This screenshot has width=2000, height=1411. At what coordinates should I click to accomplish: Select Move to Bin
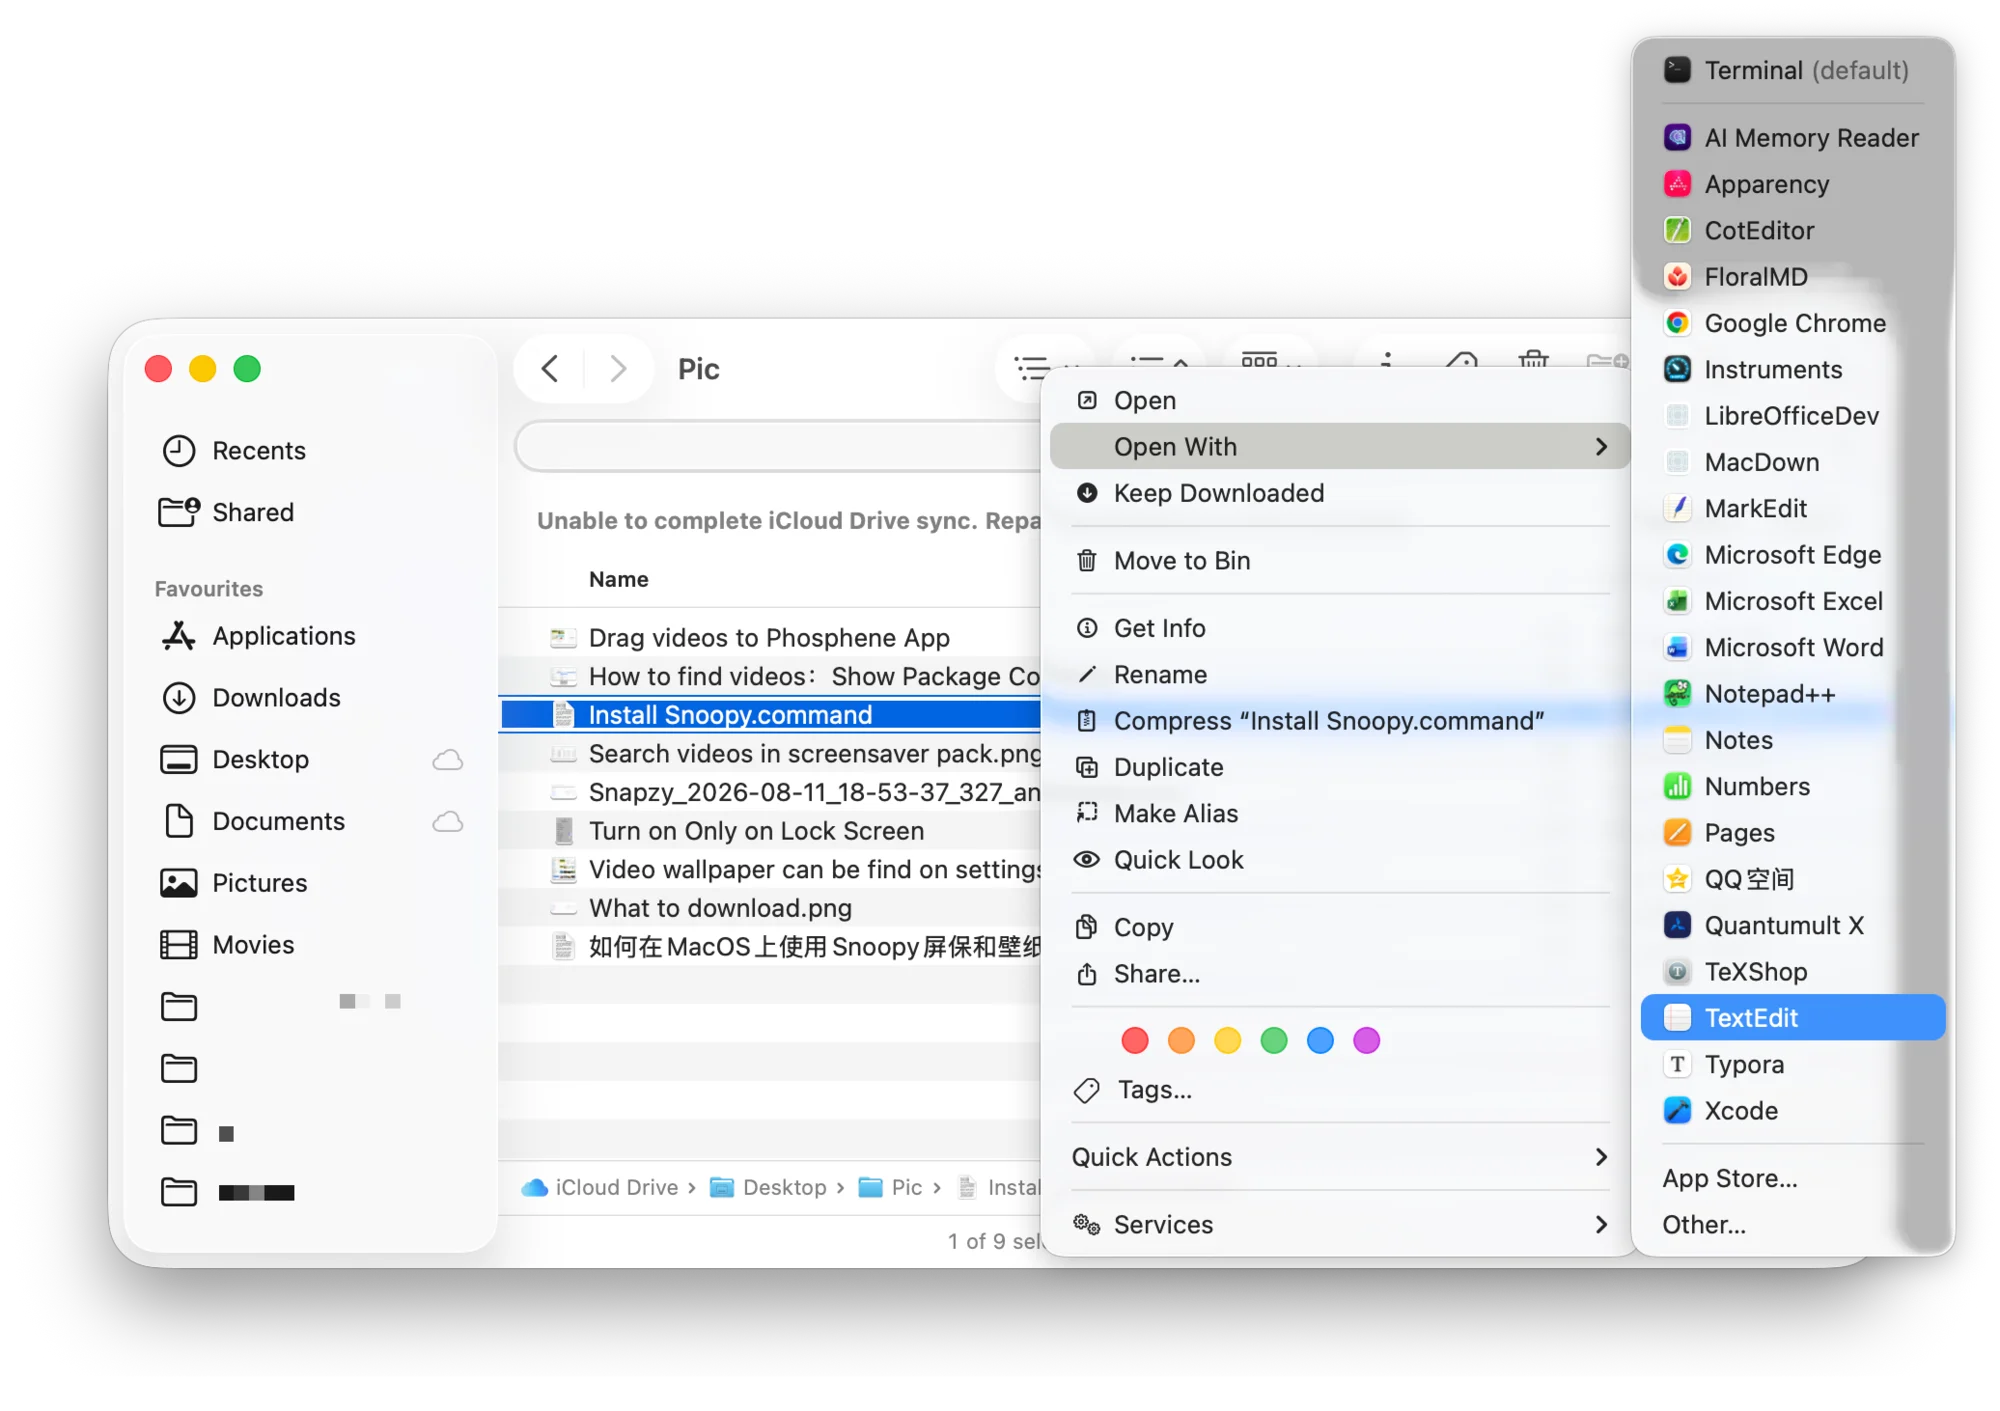pyautogui.click(x=1340, y=560)
